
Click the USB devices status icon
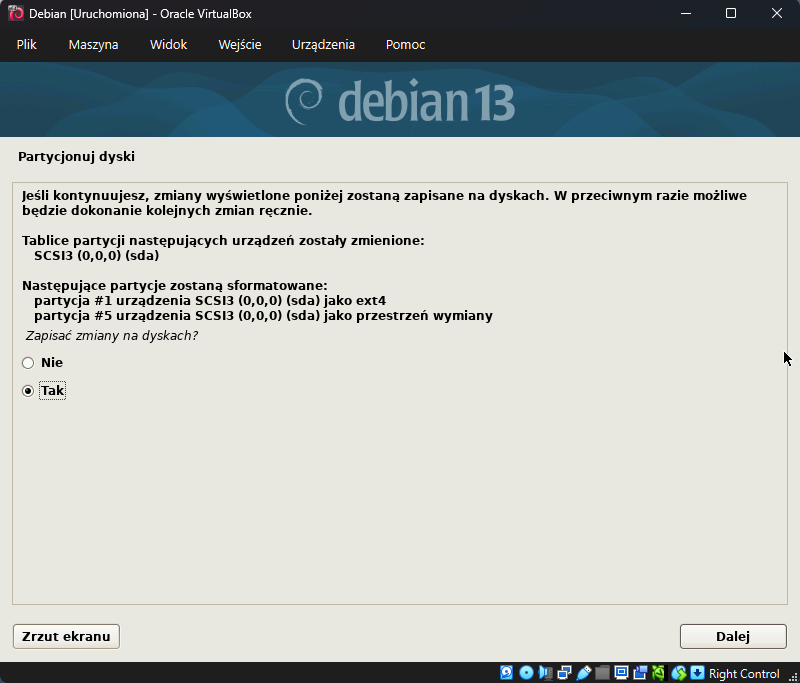[x=583, y=673]
